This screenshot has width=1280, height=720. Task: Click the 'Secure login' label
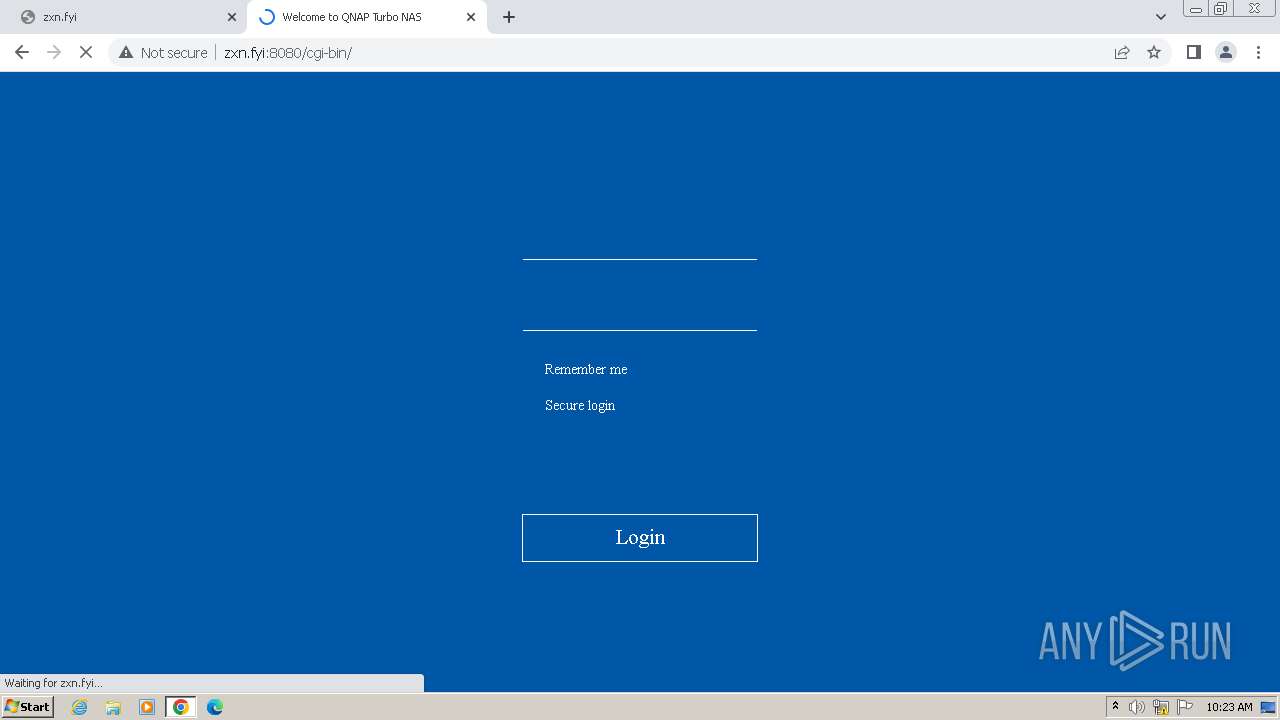580,405
